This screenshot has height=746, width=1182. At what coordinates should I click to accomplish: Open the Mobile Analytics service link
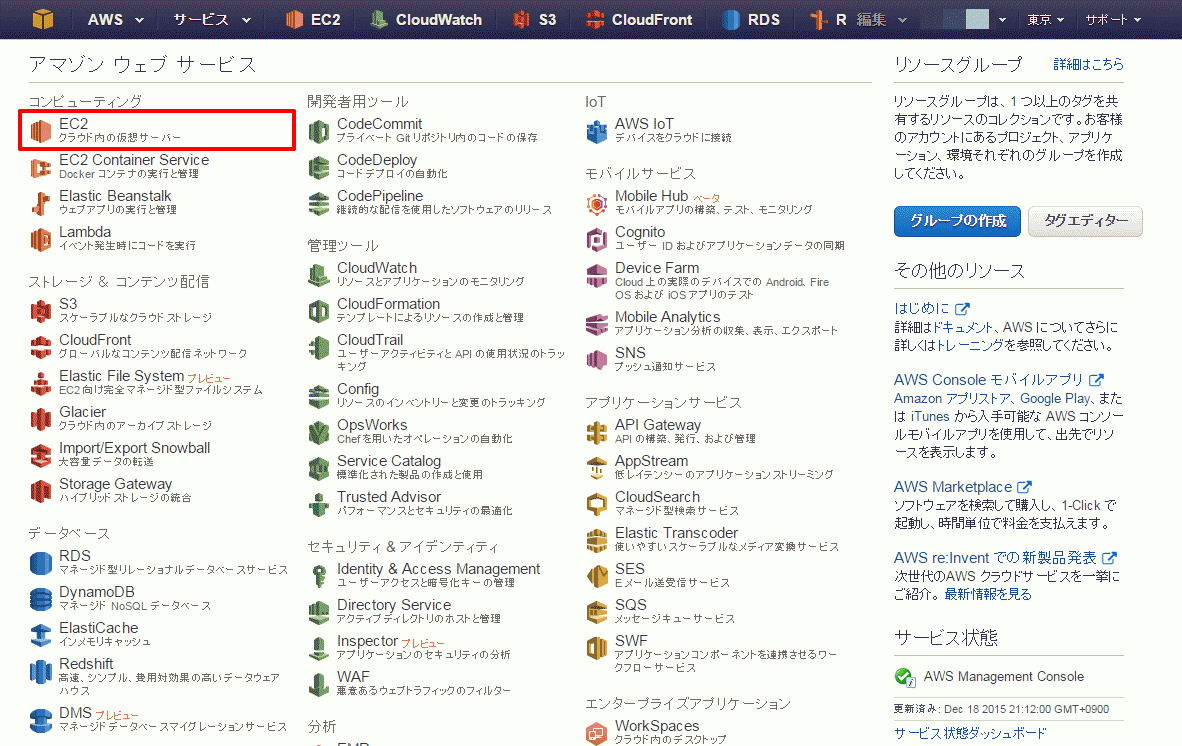click(668, 316)
